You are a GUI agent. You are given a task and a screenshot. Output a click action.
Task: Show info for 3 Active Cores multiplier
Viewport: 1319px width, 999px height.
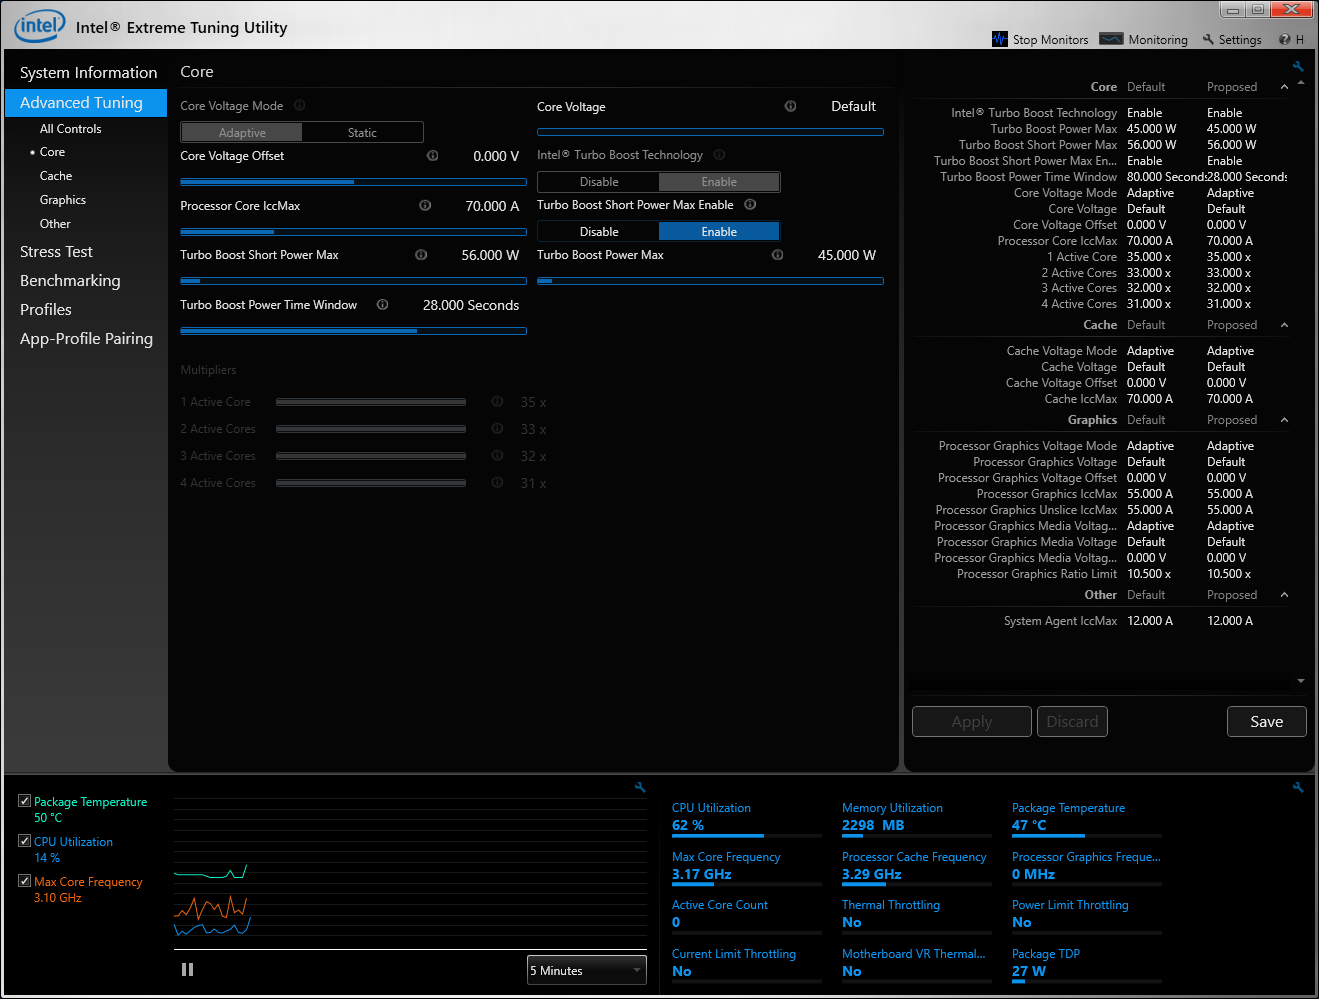pos(497,455)
